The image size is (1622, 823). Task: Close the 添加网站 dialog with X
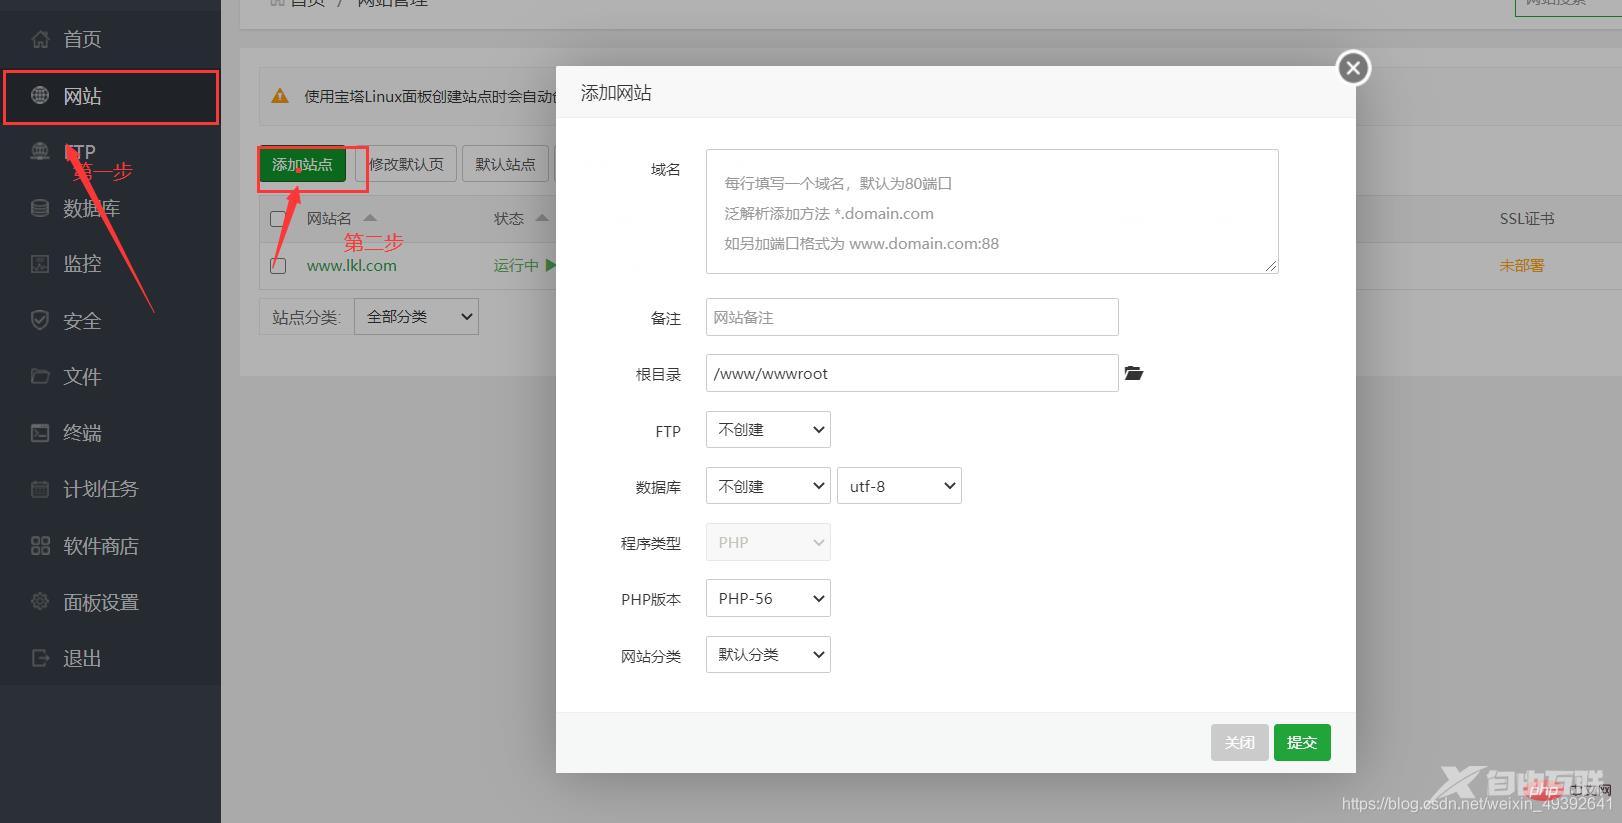click(x=1353, y=68)
